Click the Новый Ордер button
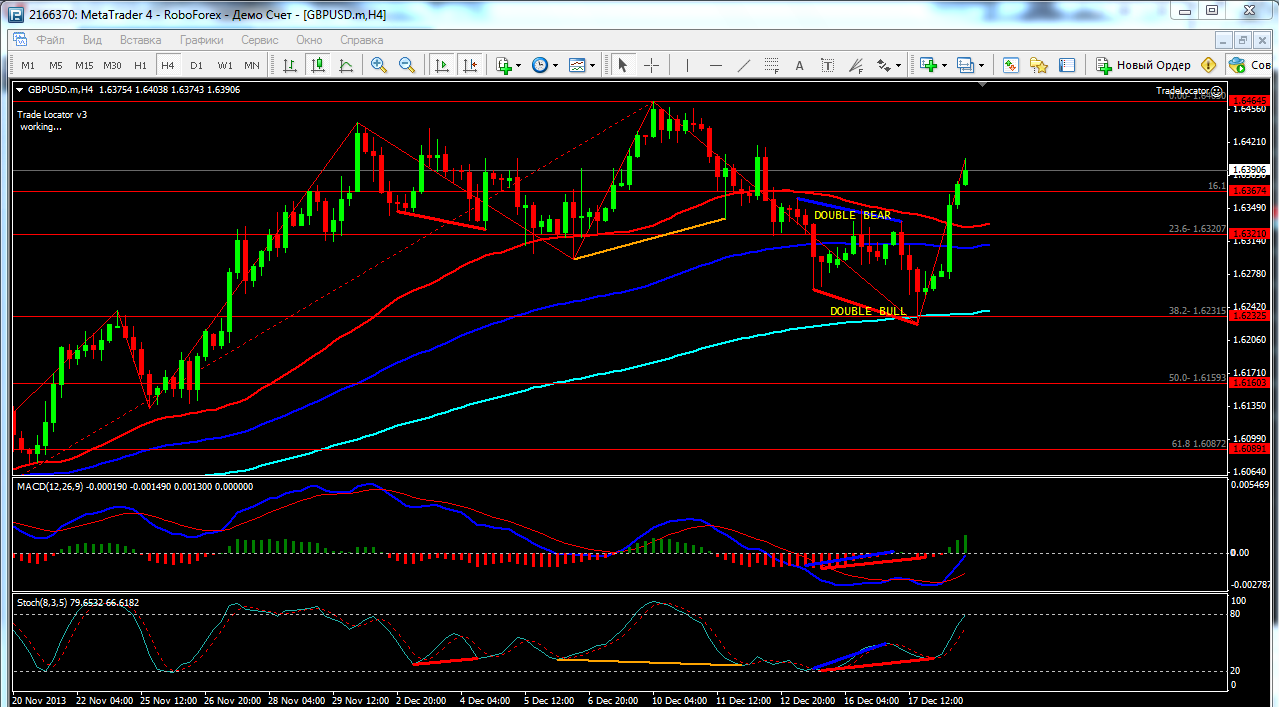 click(1143, 65)
